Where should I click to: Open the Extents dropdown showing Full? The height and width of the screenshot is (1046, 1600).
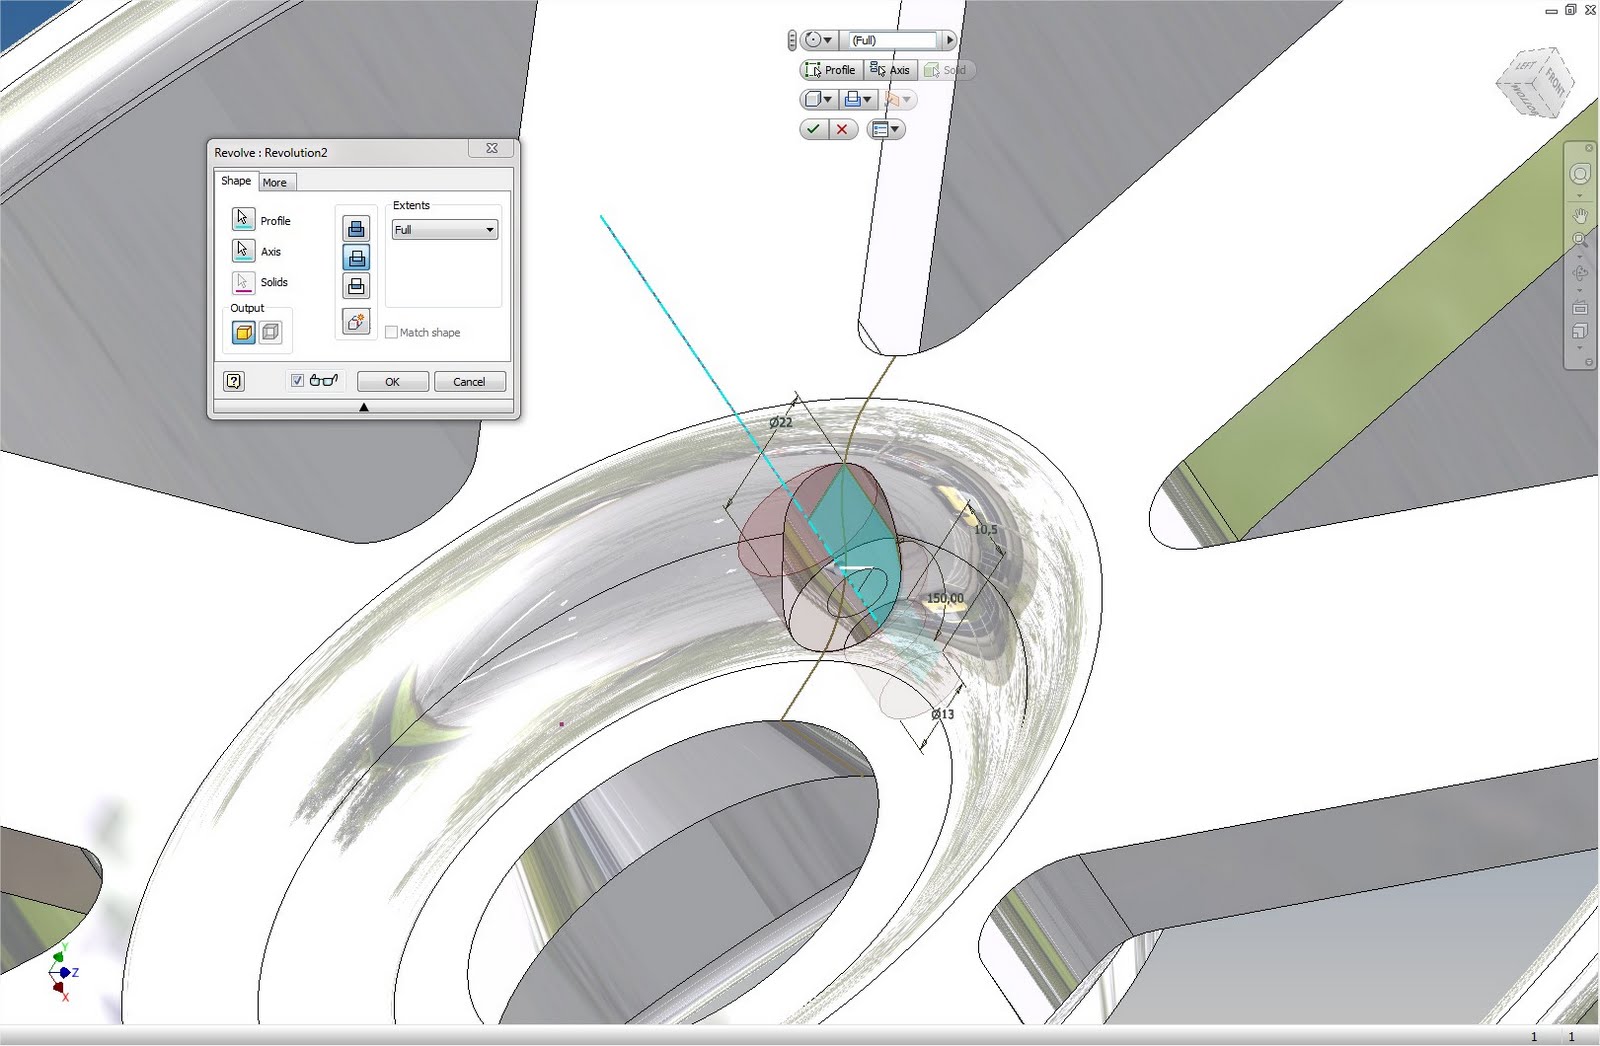(444, 230)
